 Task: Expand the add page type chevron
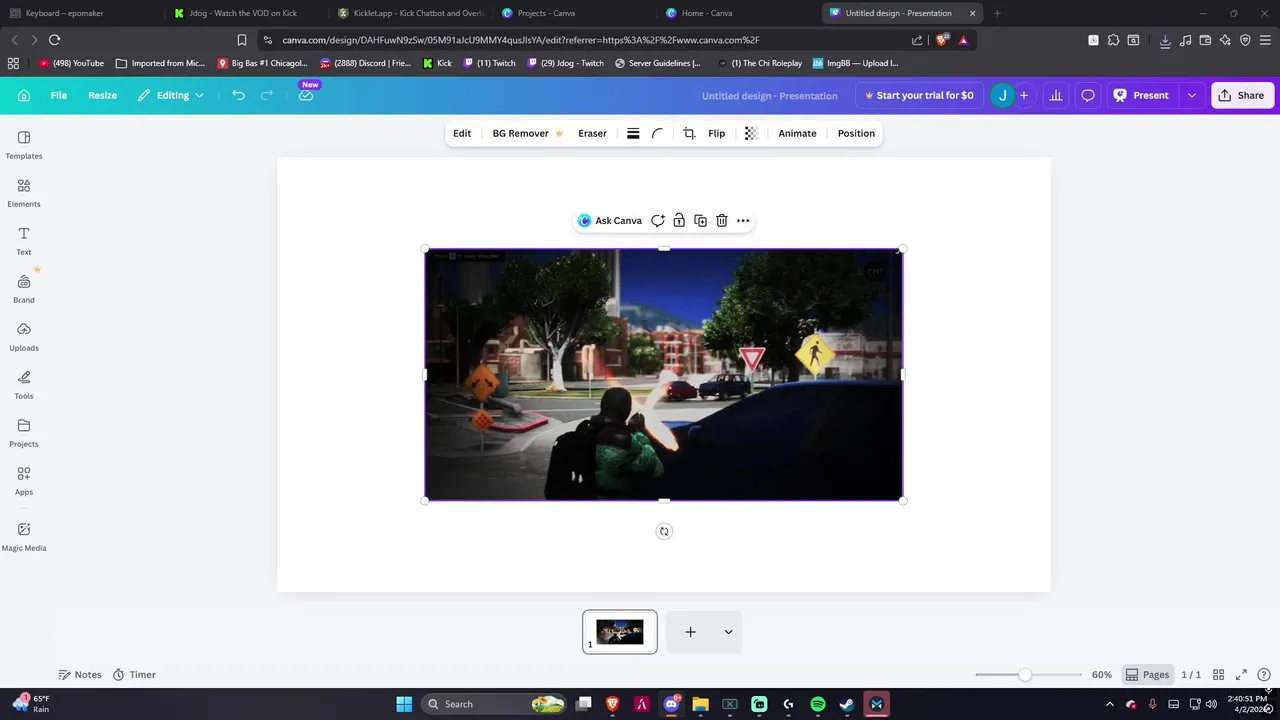pyautogui.click(x=728, y=632)
